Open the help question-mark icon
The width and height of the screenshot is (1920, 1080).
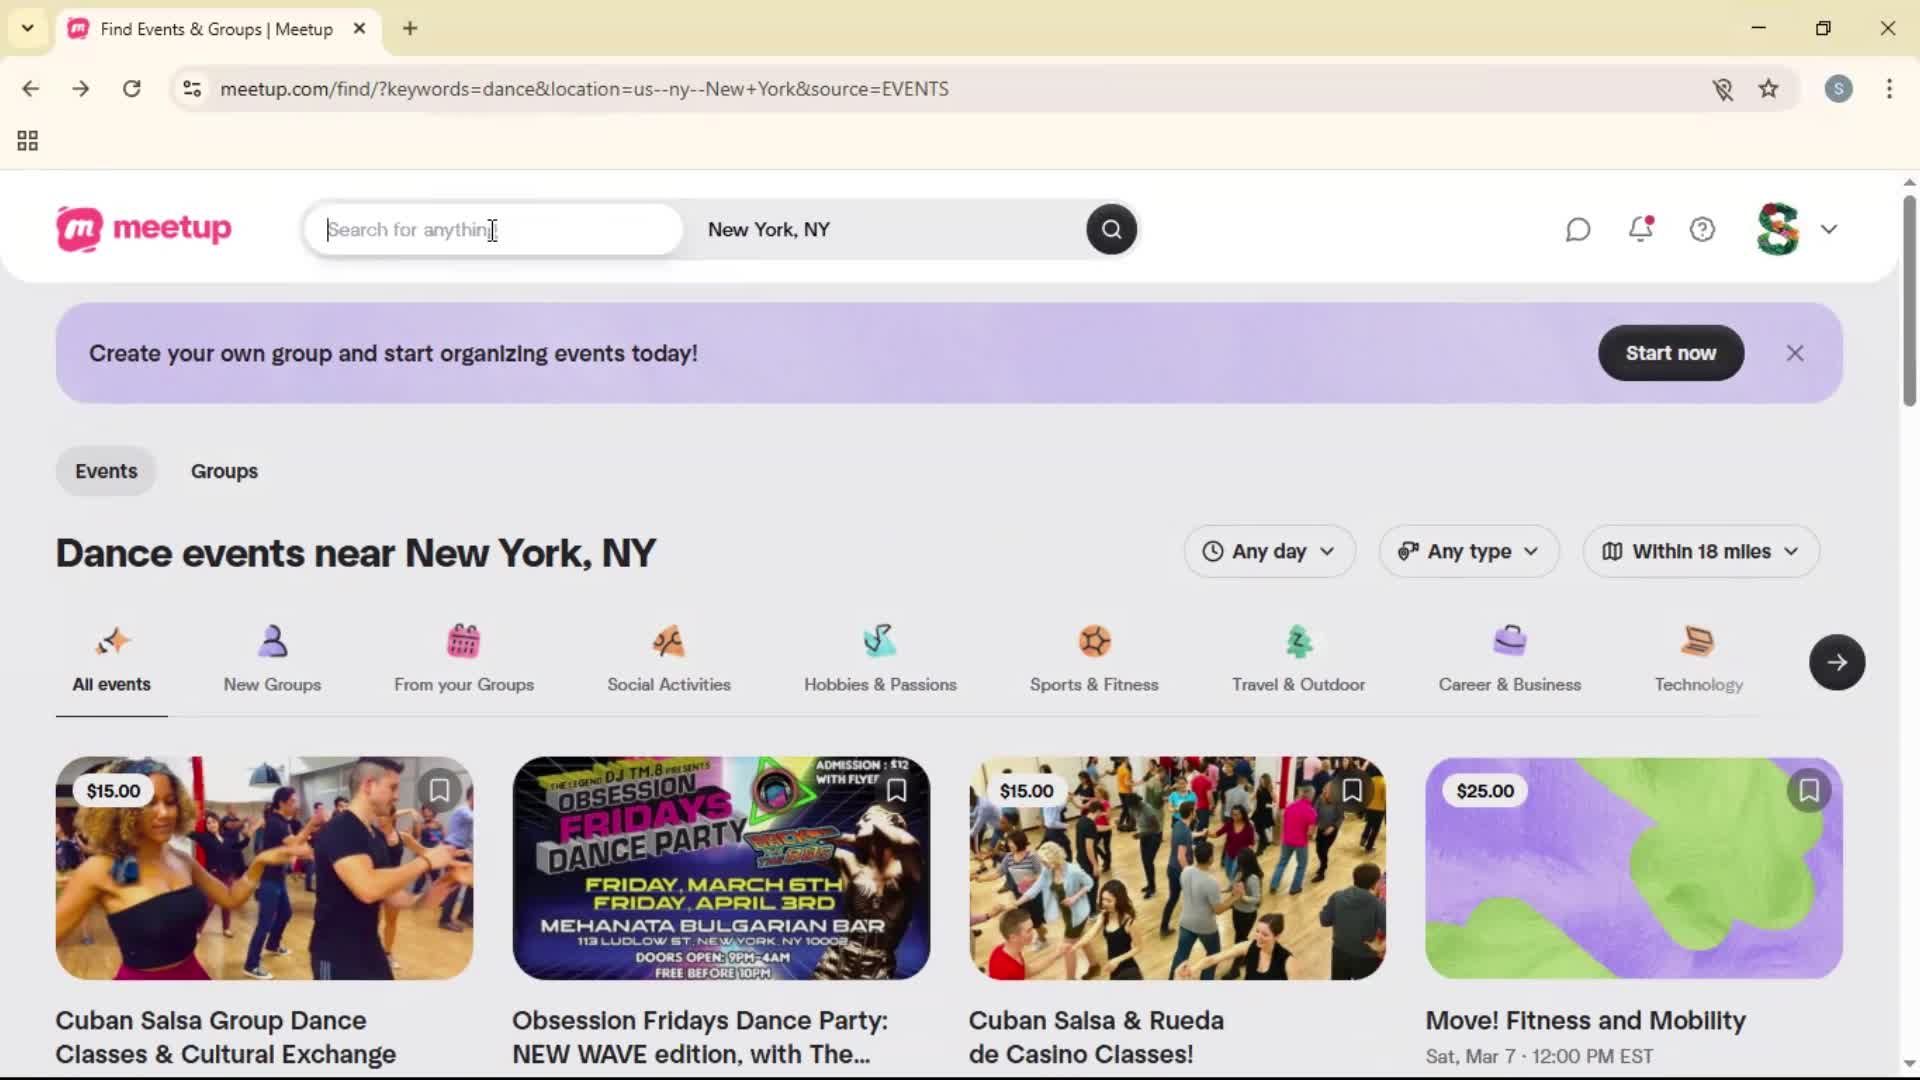click(1703, 229)
